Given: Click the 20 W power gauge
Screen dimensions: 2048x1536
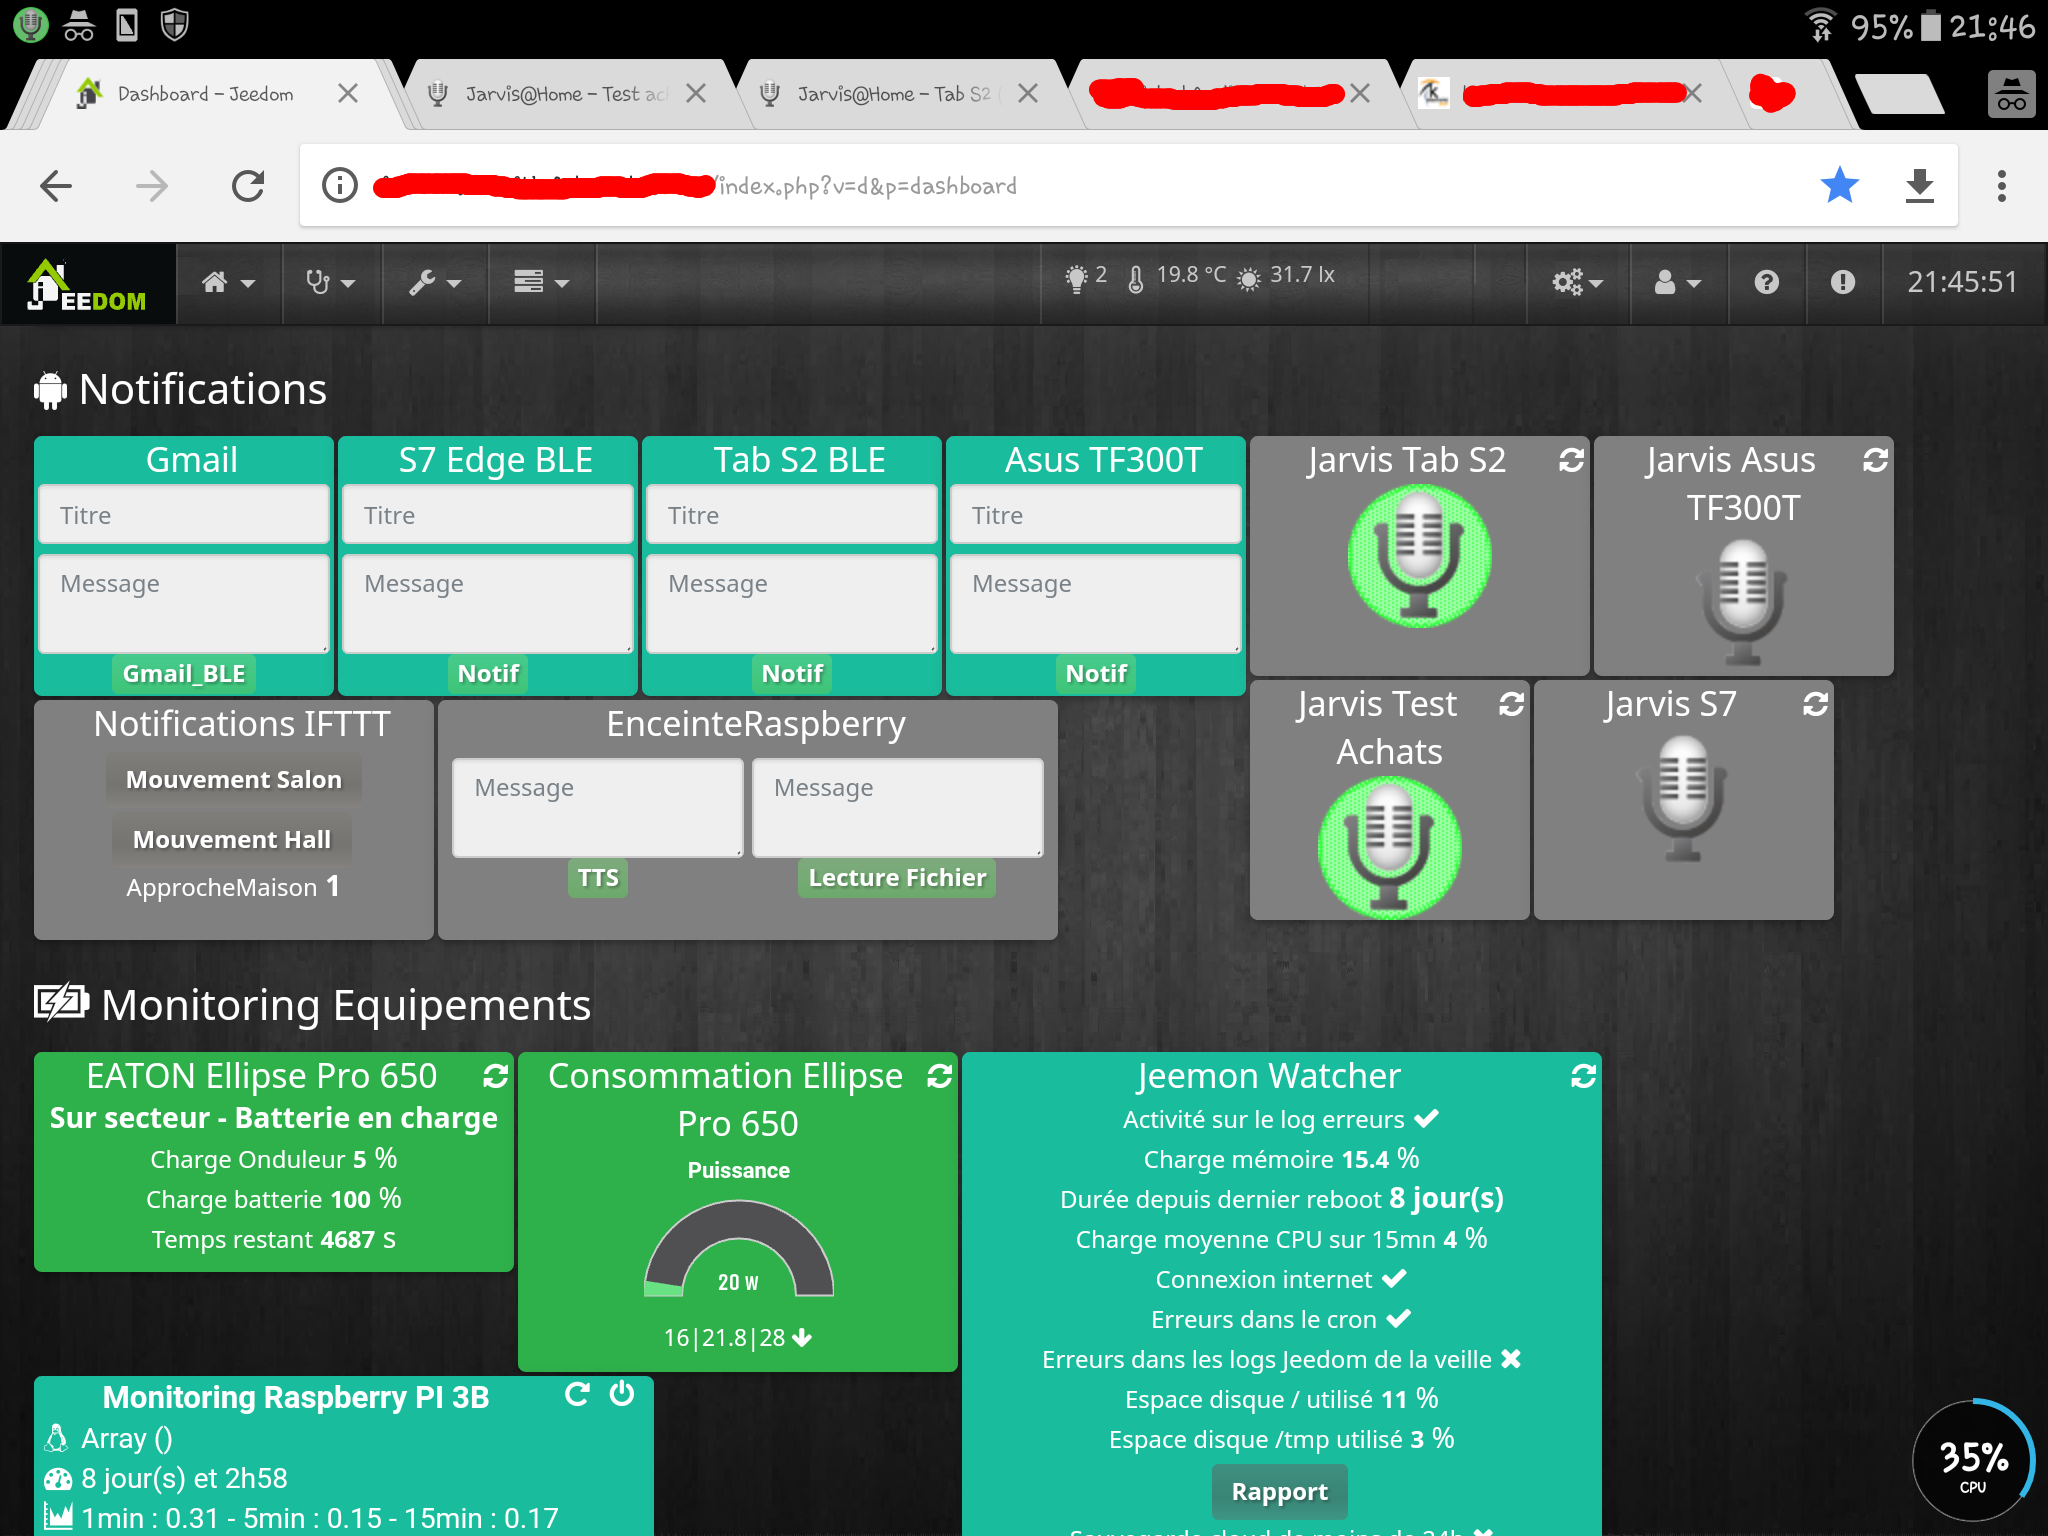Looking at the screenshot, I should [738, 1250].
